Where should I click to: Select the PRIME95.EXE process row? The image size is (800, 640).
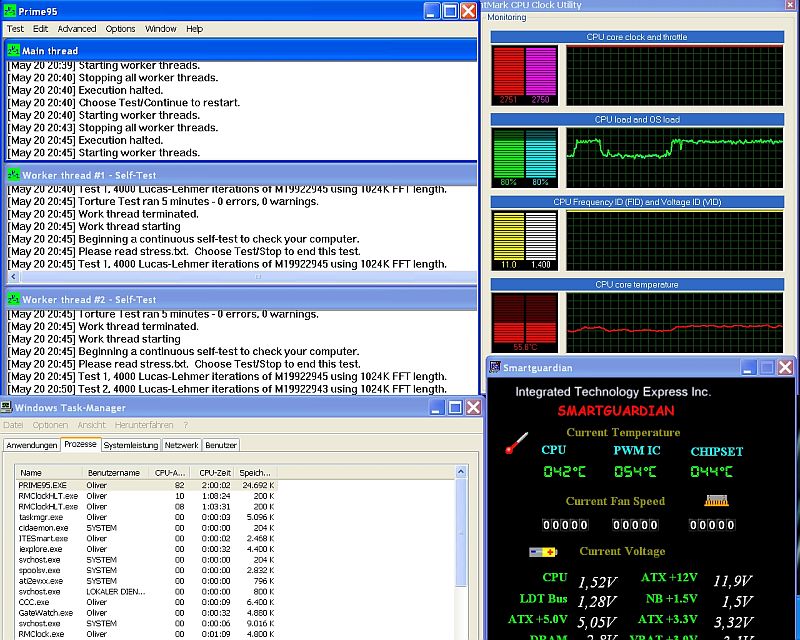click(147, 485)
